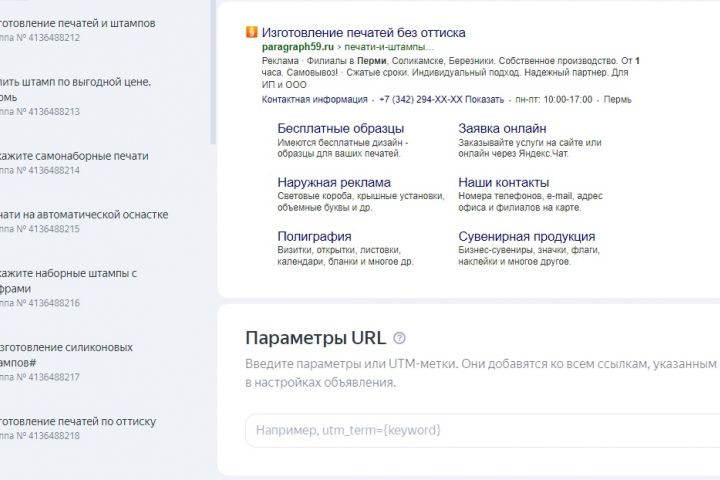Open the 'Бесплатные образцы' sitelink
The height and width of the screenshot is (480, 720).
340,129
